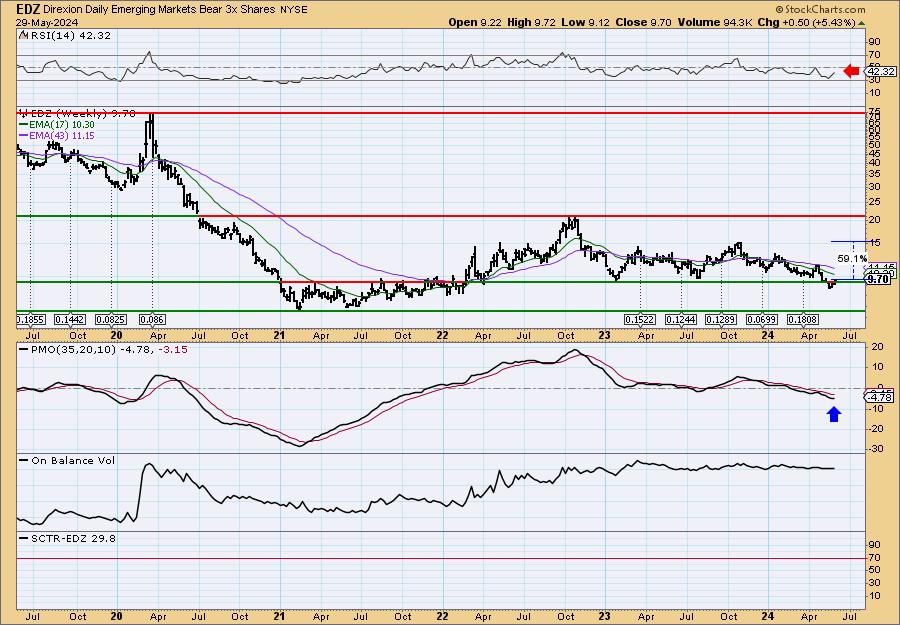Click the NYSE exchange label
Screen dimensions: 900x625
293,10
